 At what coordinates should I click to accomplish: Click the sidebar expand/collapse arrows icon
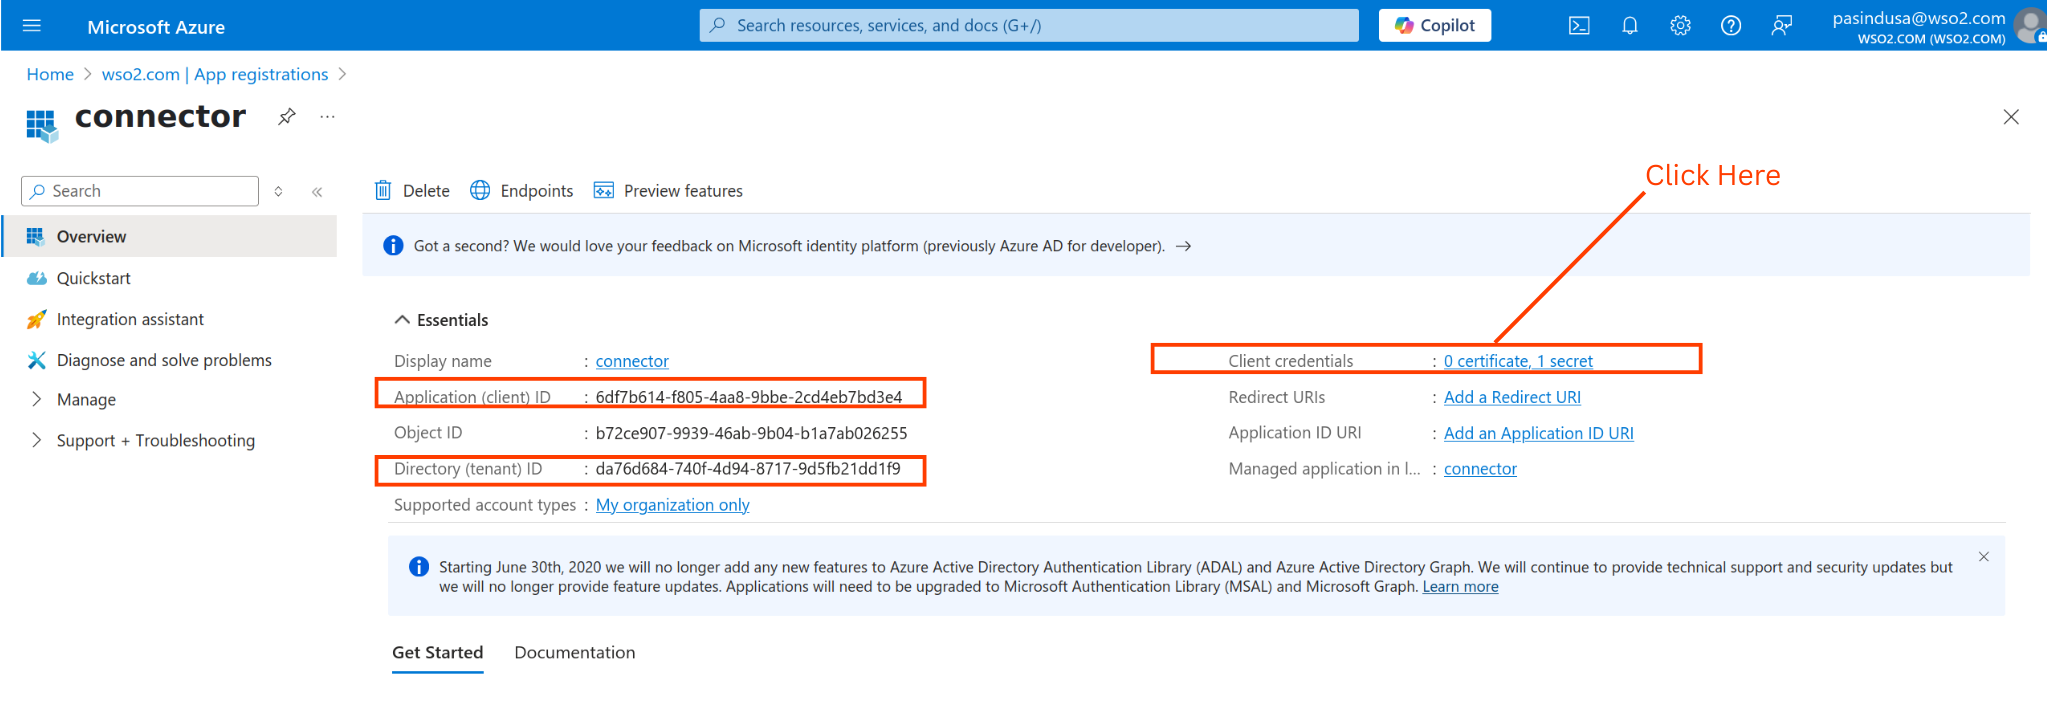point(279,191)
